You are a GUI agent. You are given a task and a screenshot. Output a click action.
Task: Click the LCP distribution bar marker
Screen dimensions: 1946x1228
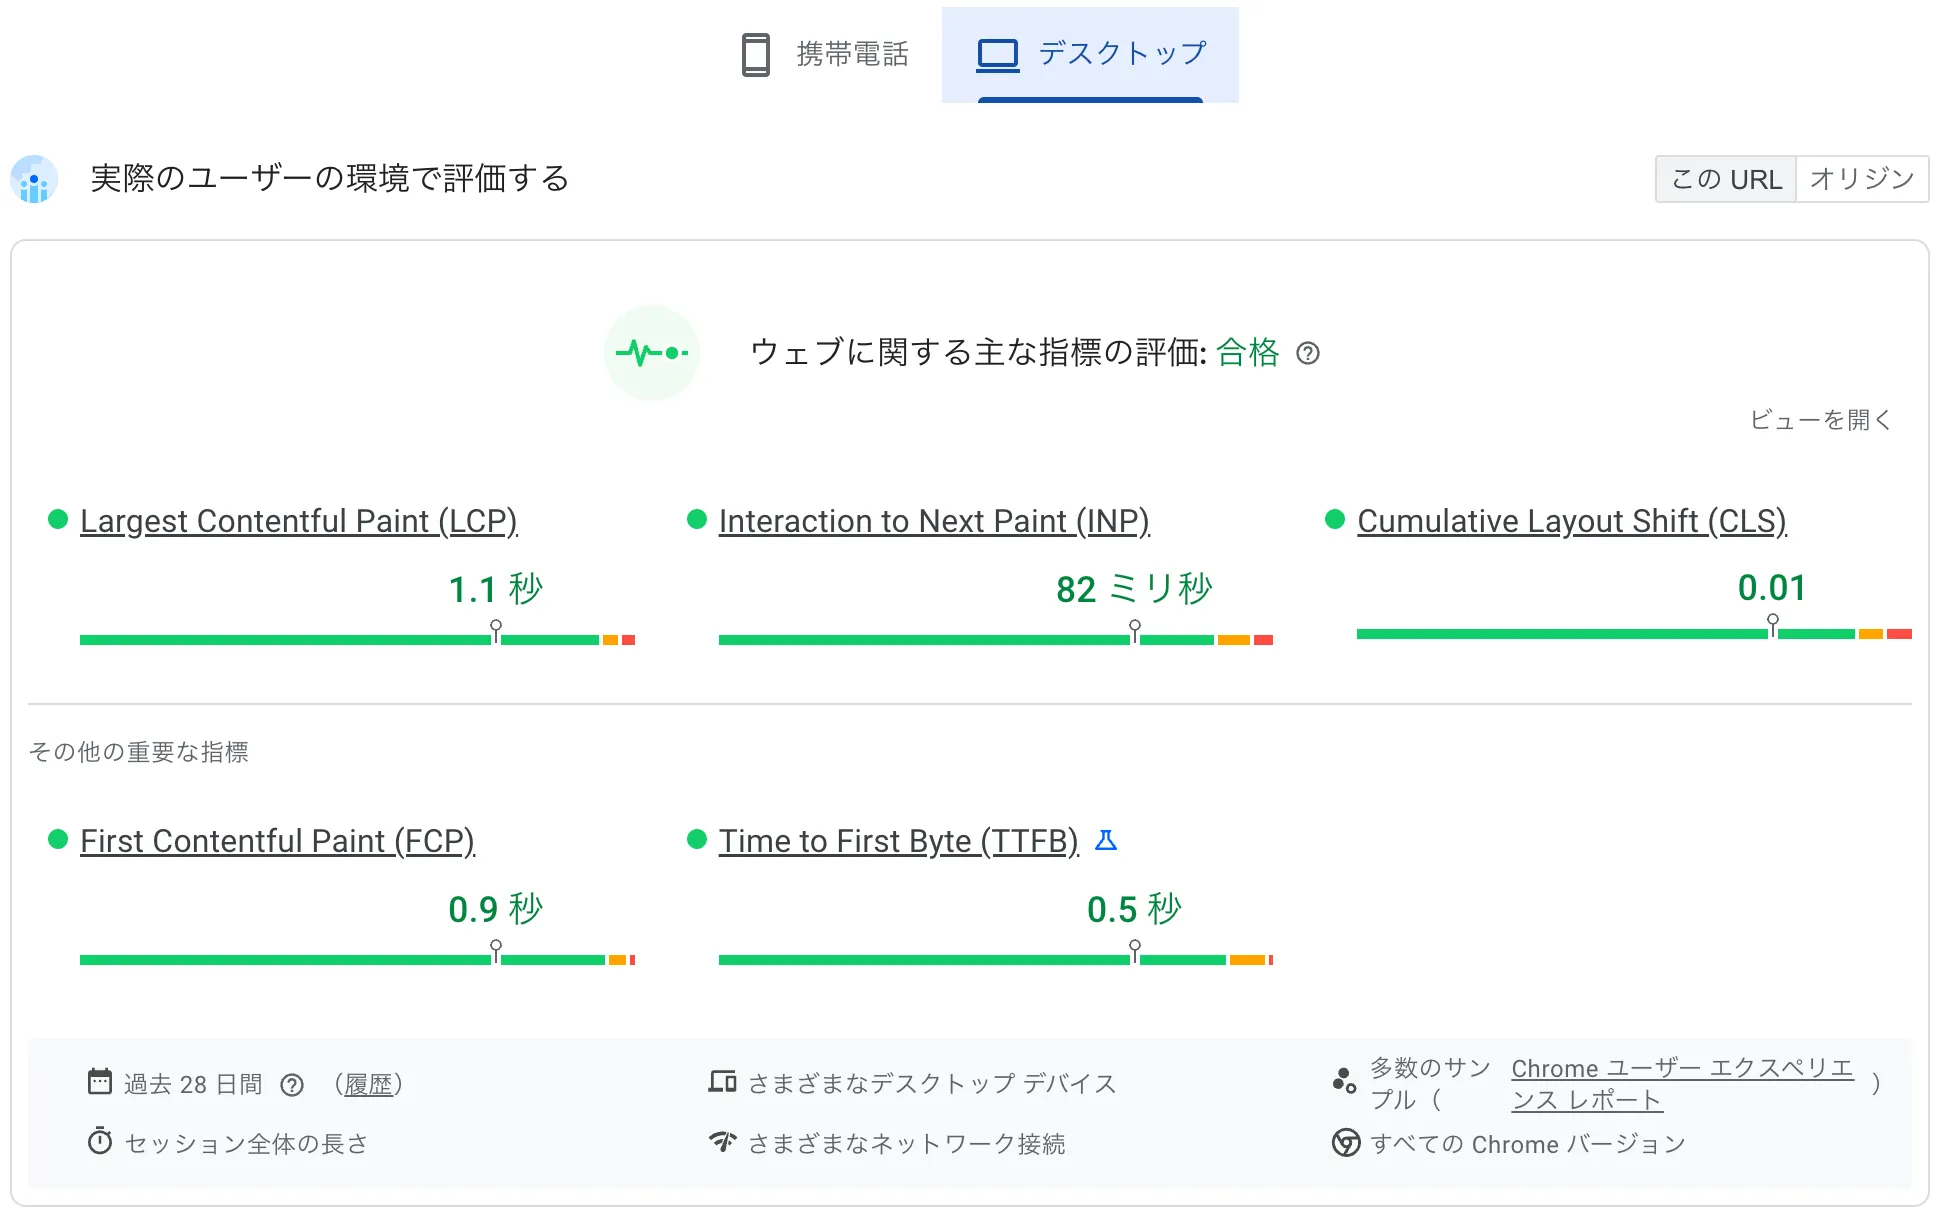tap(496, 631)
